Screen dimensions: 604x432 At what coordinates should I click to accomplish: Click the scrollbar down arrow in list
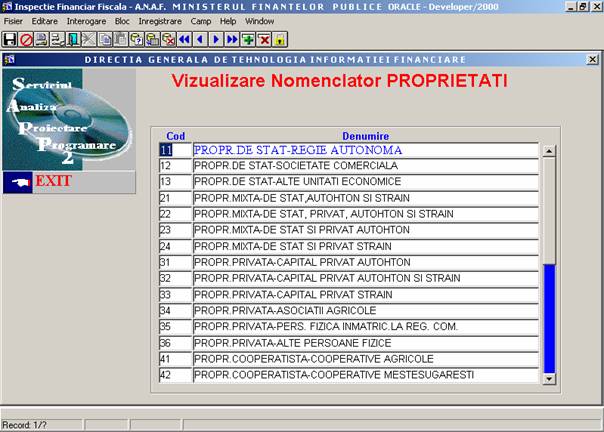click(x=548, y=378)
